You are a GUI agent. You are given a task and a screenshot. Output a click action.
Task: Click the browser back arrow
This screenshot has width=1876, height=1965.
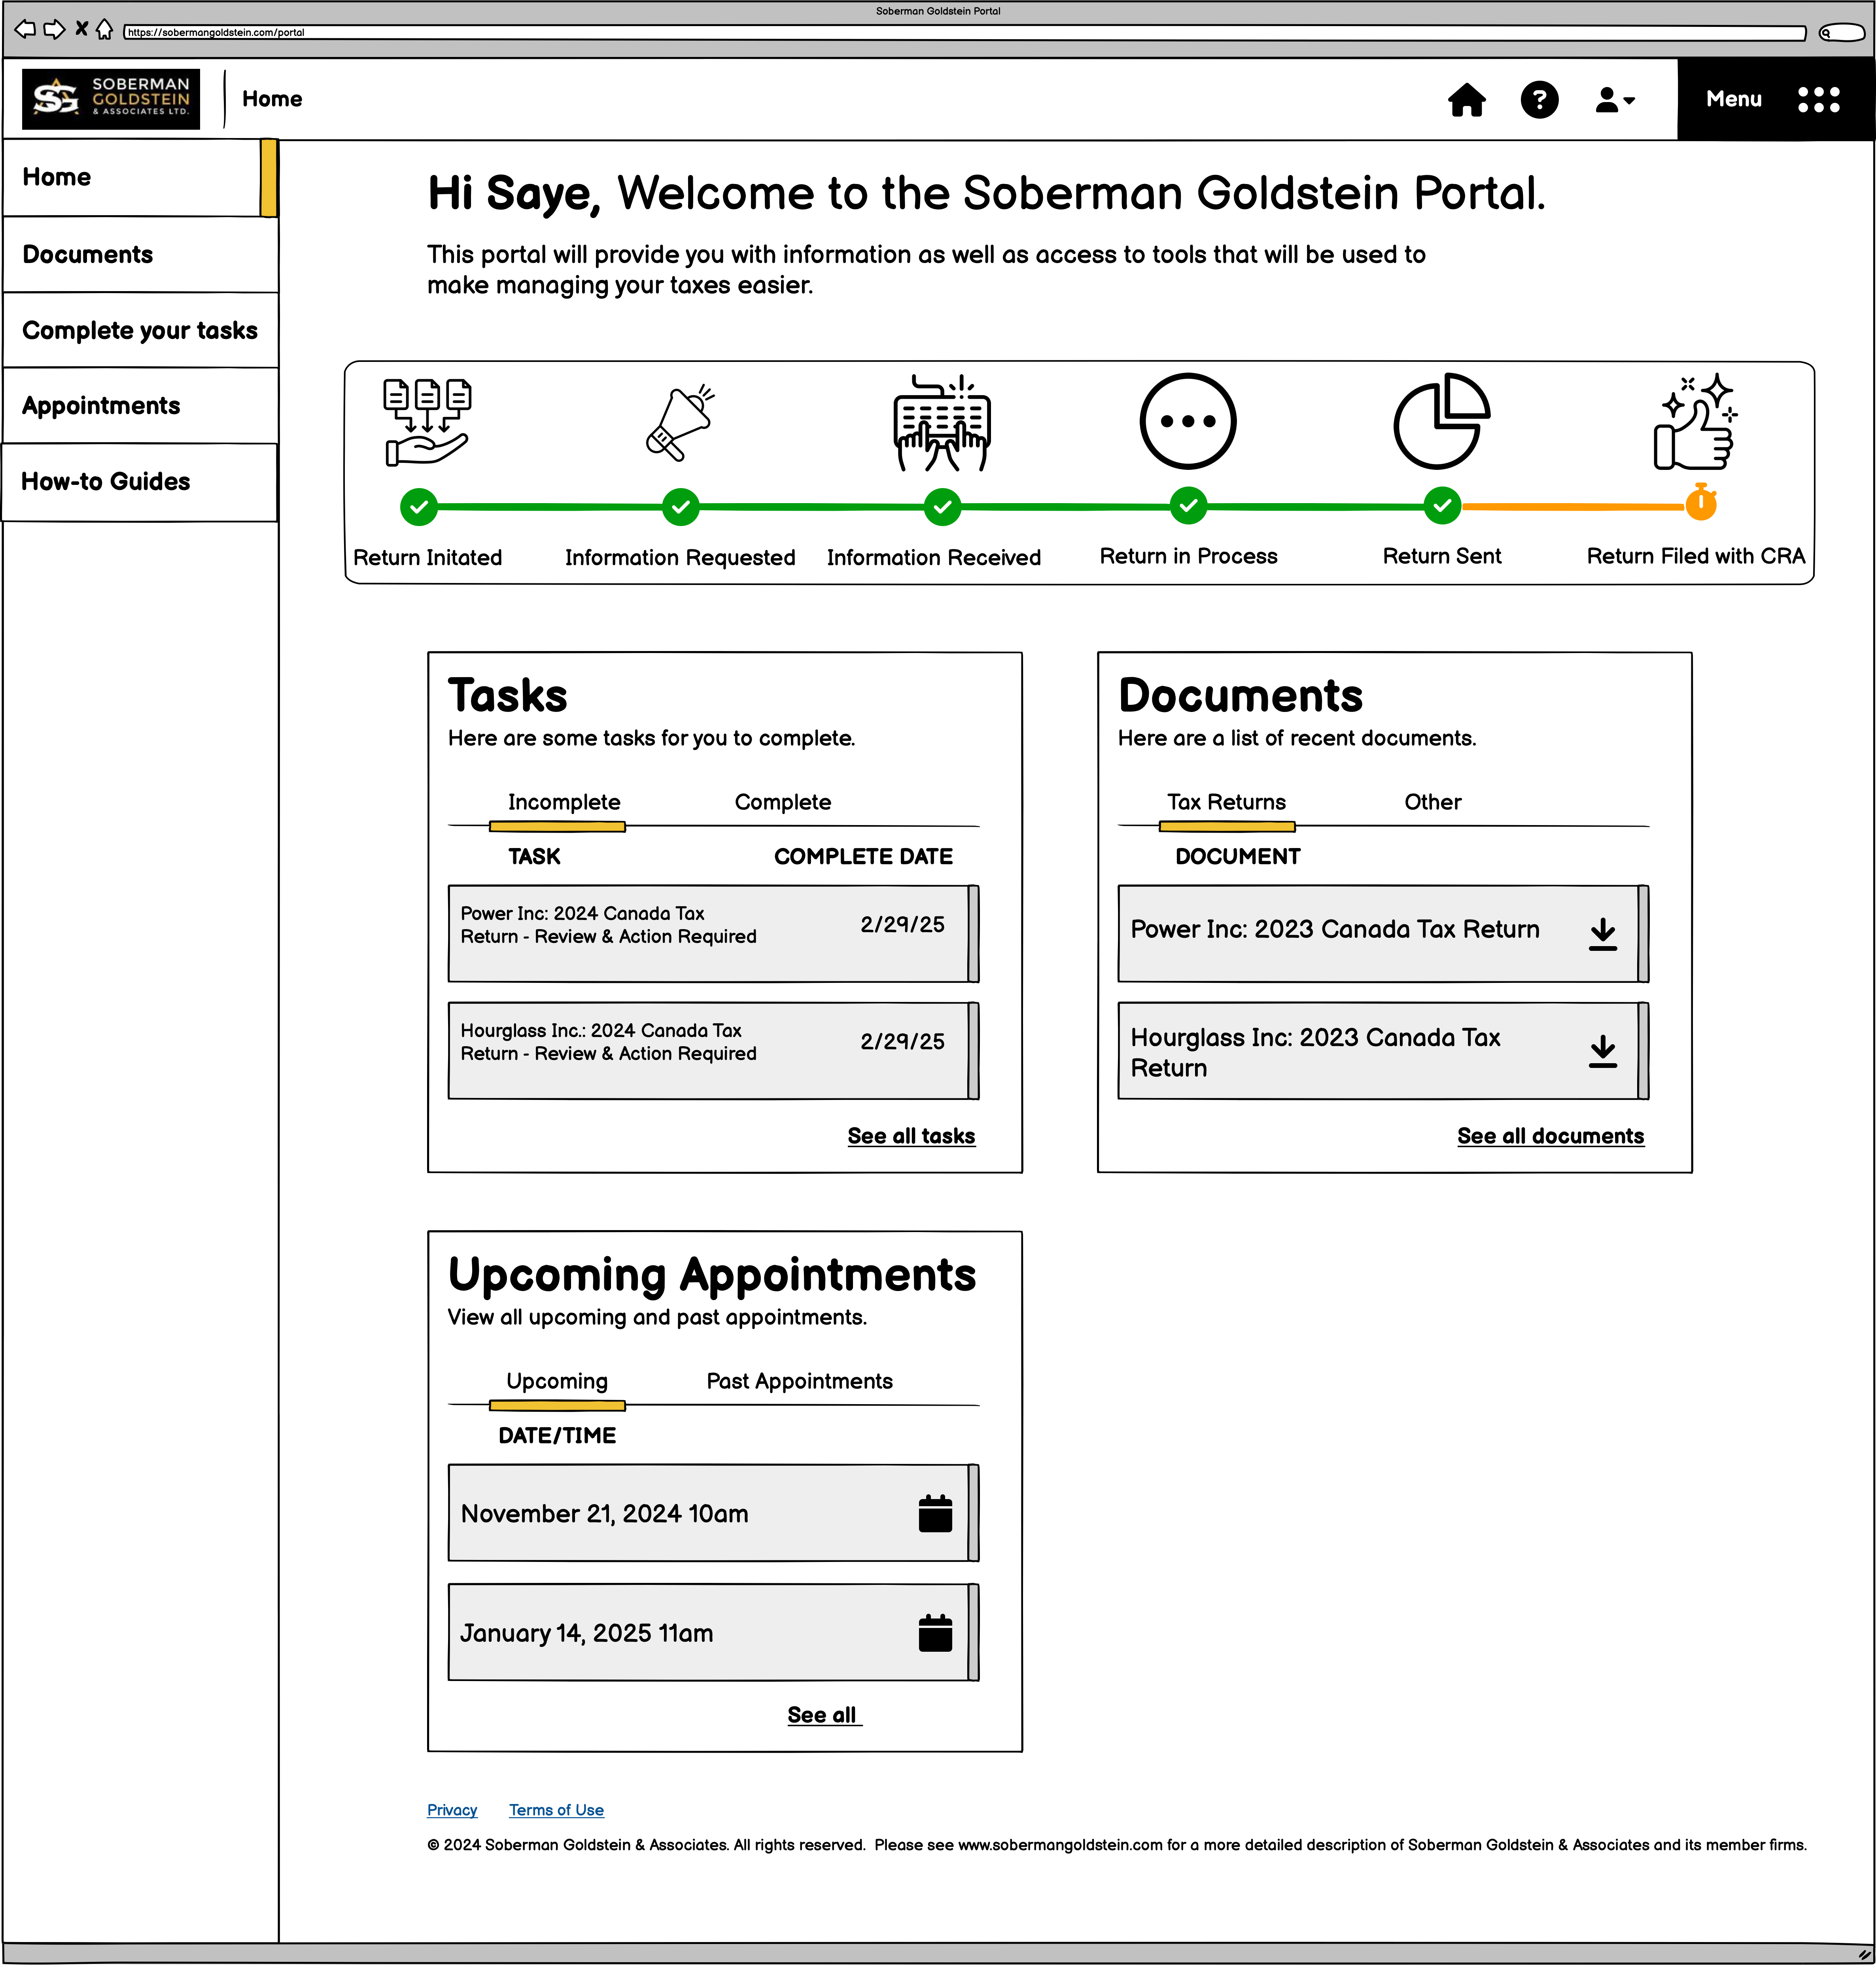tap(25, 30)
